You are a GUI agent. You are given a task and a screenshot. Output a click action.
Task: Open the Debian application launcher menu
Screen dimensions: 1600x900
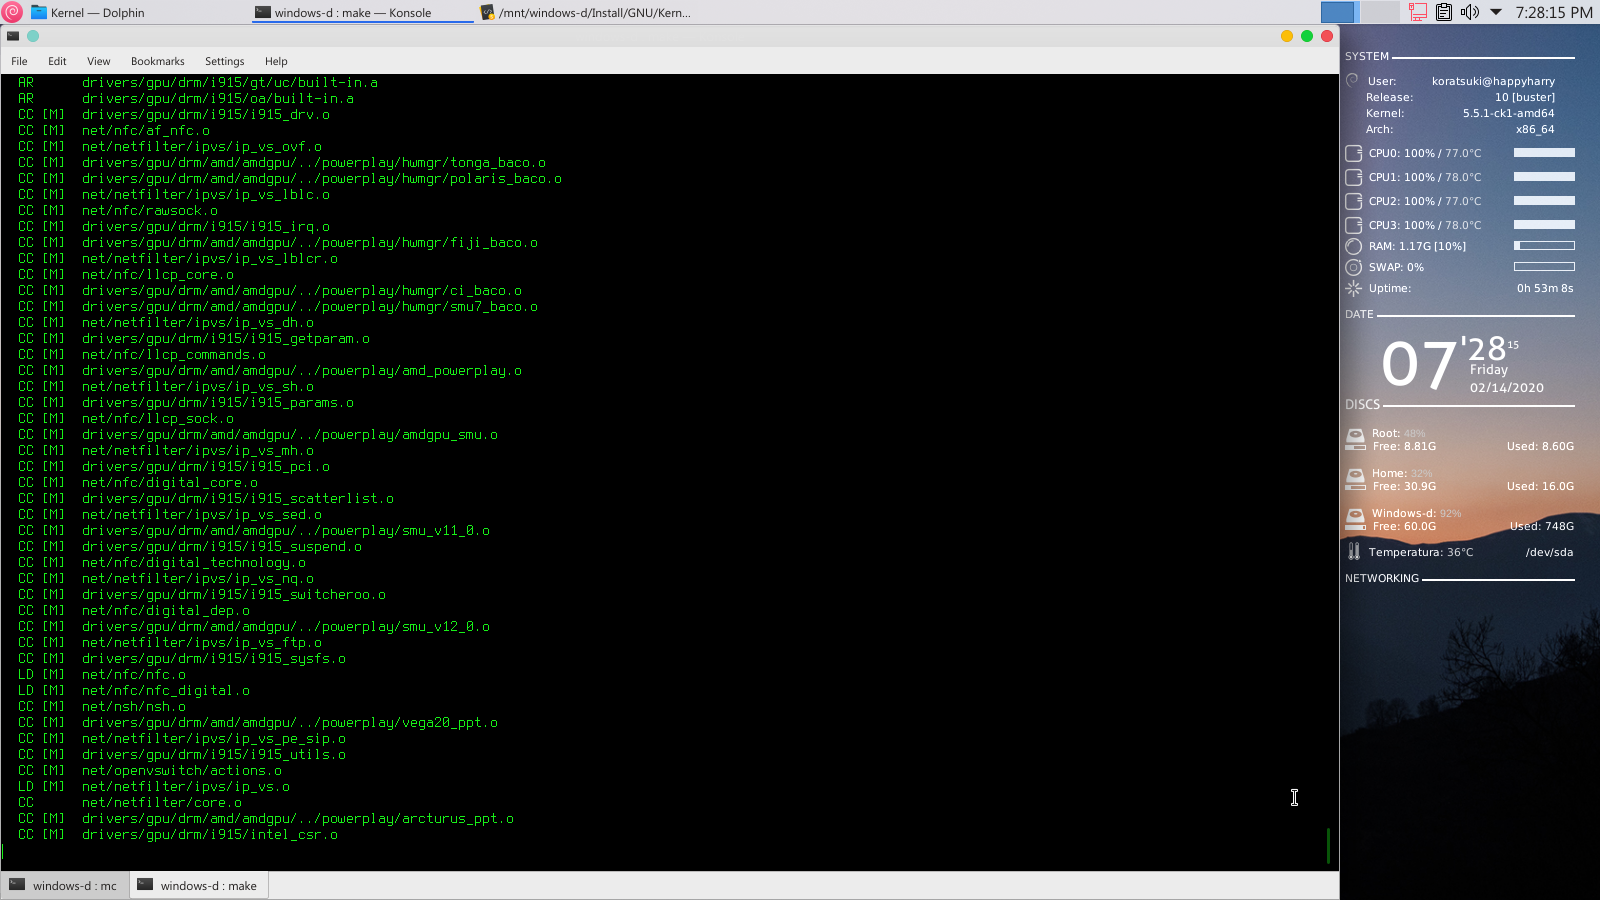click(x=12, y=12)
